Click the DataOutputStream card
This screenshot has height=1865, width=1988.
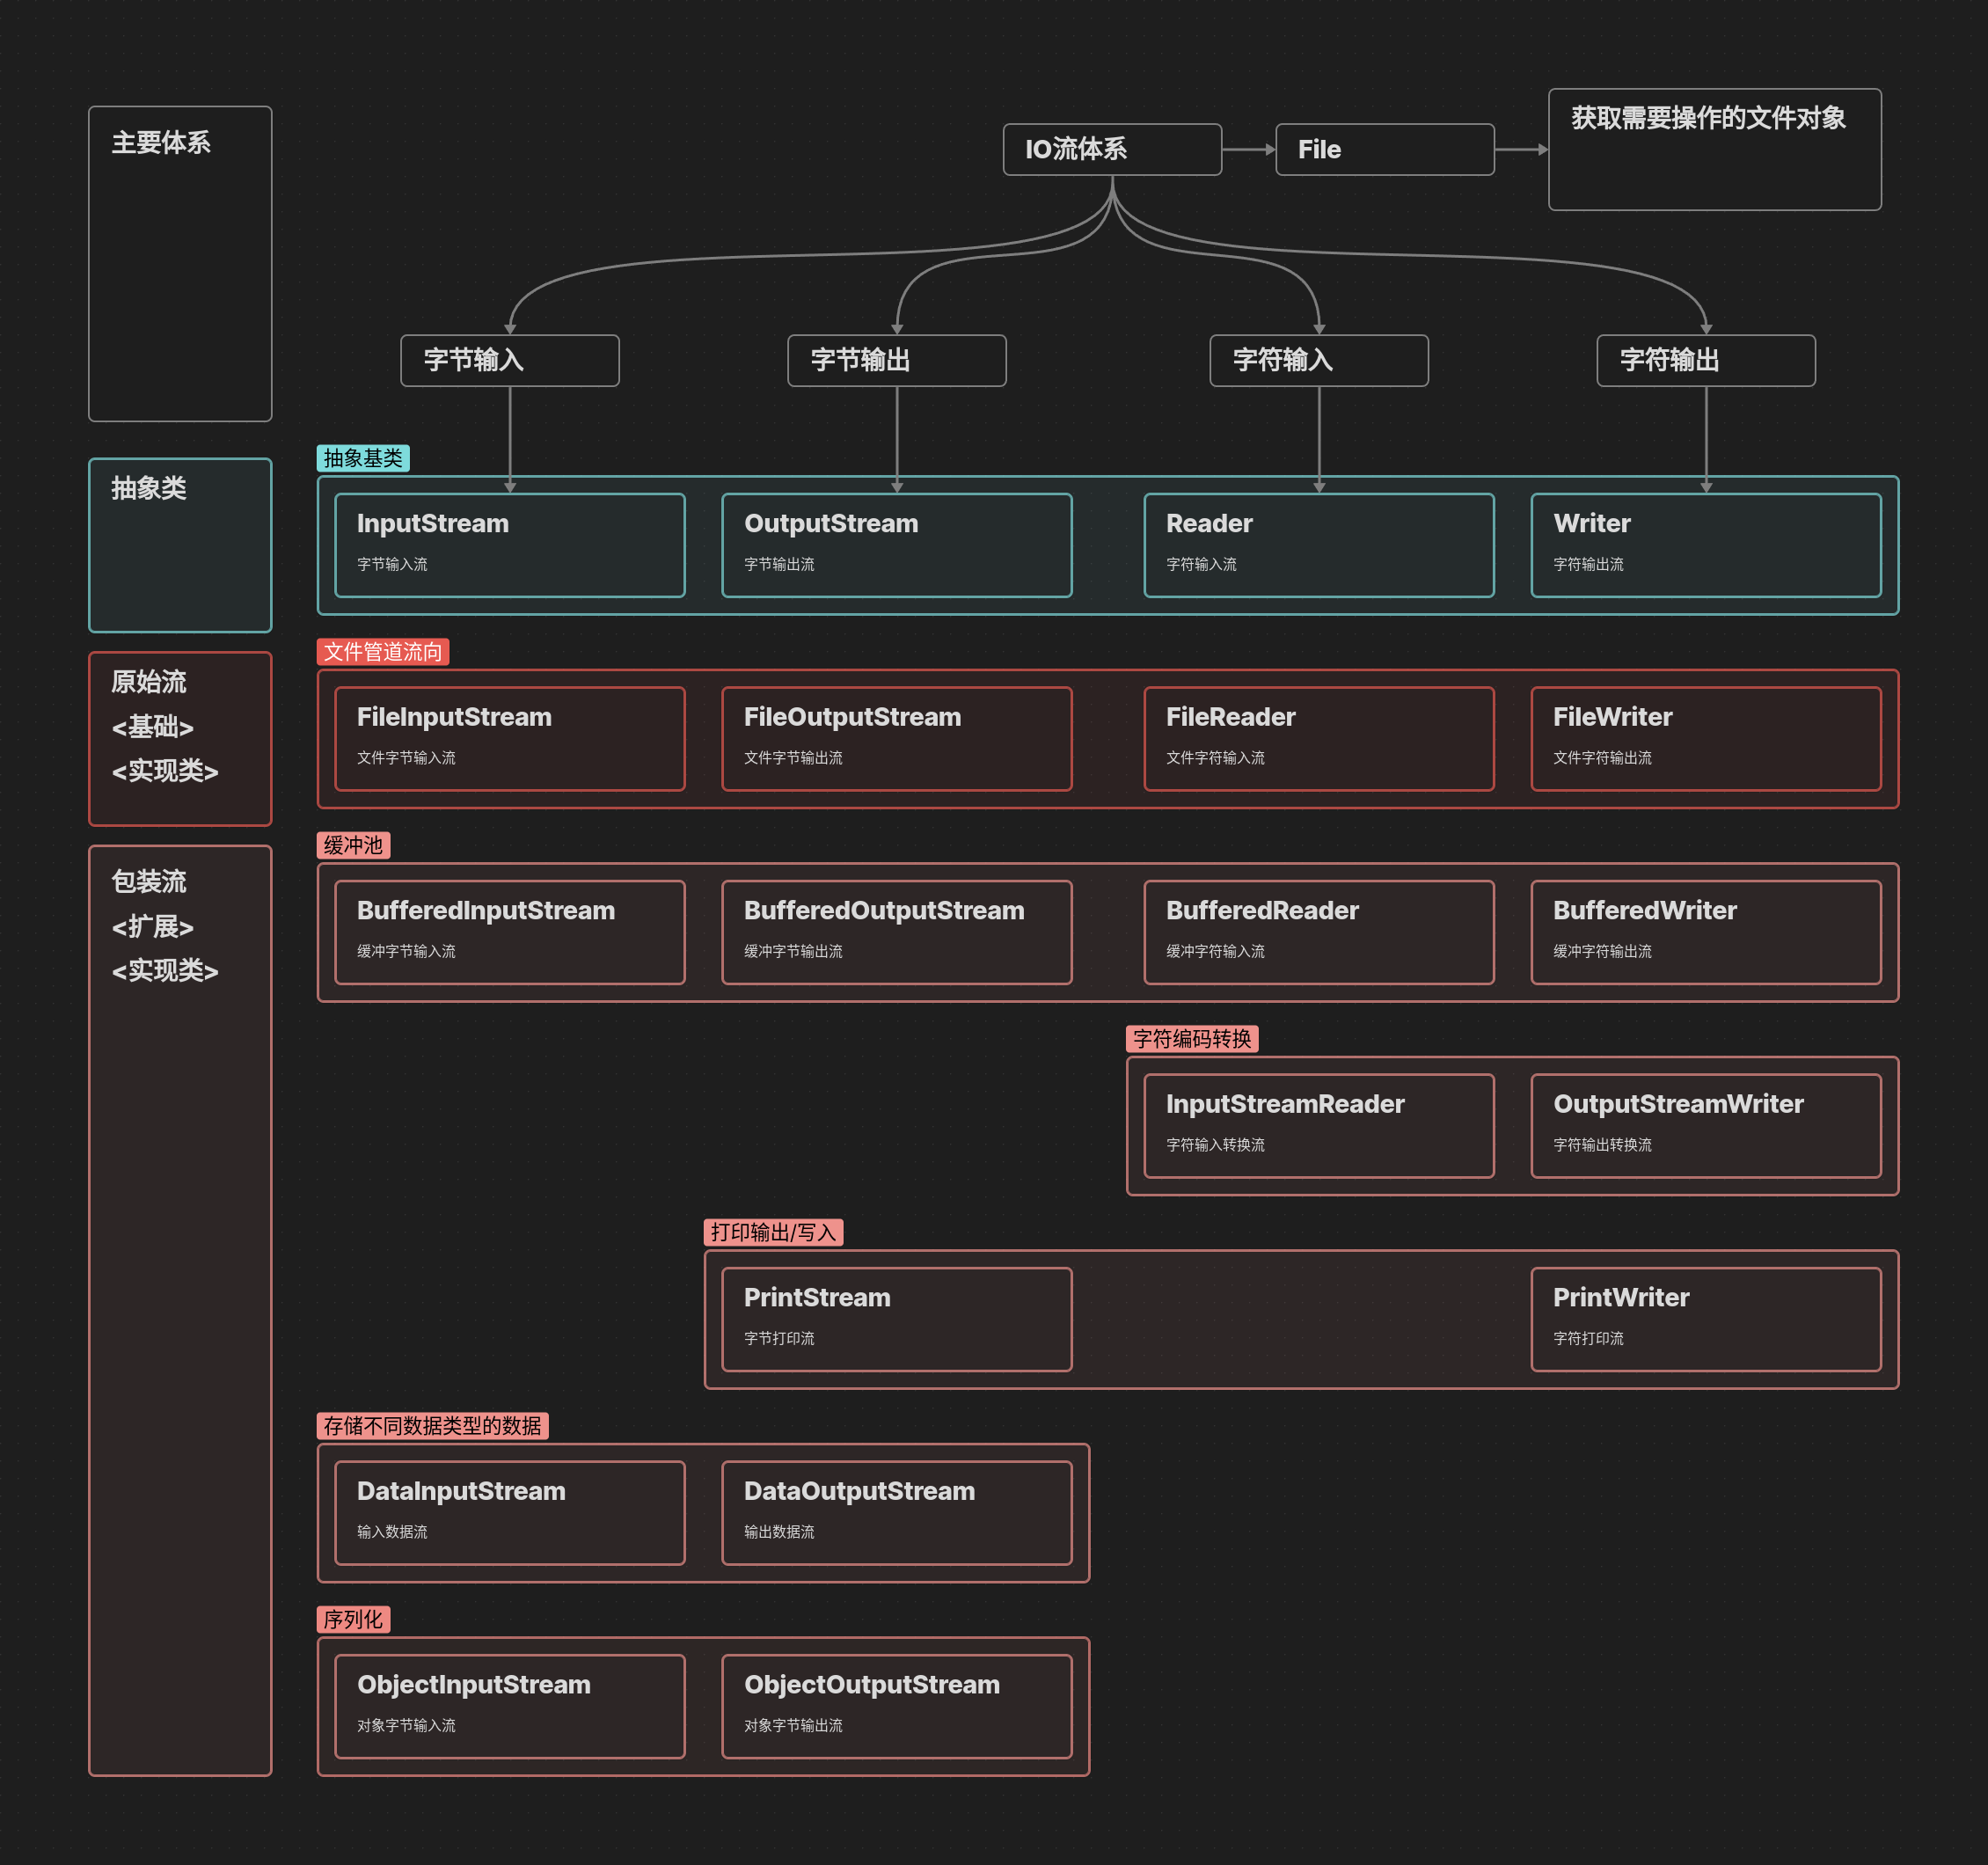pyautogui.click(x=896, y=1512)
